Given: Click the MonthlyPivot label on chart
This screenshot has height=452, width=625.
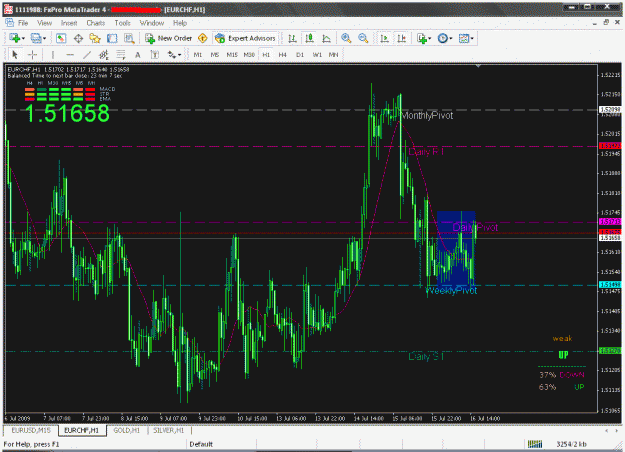Looking at the screenshot, I should tap(427, 116).
